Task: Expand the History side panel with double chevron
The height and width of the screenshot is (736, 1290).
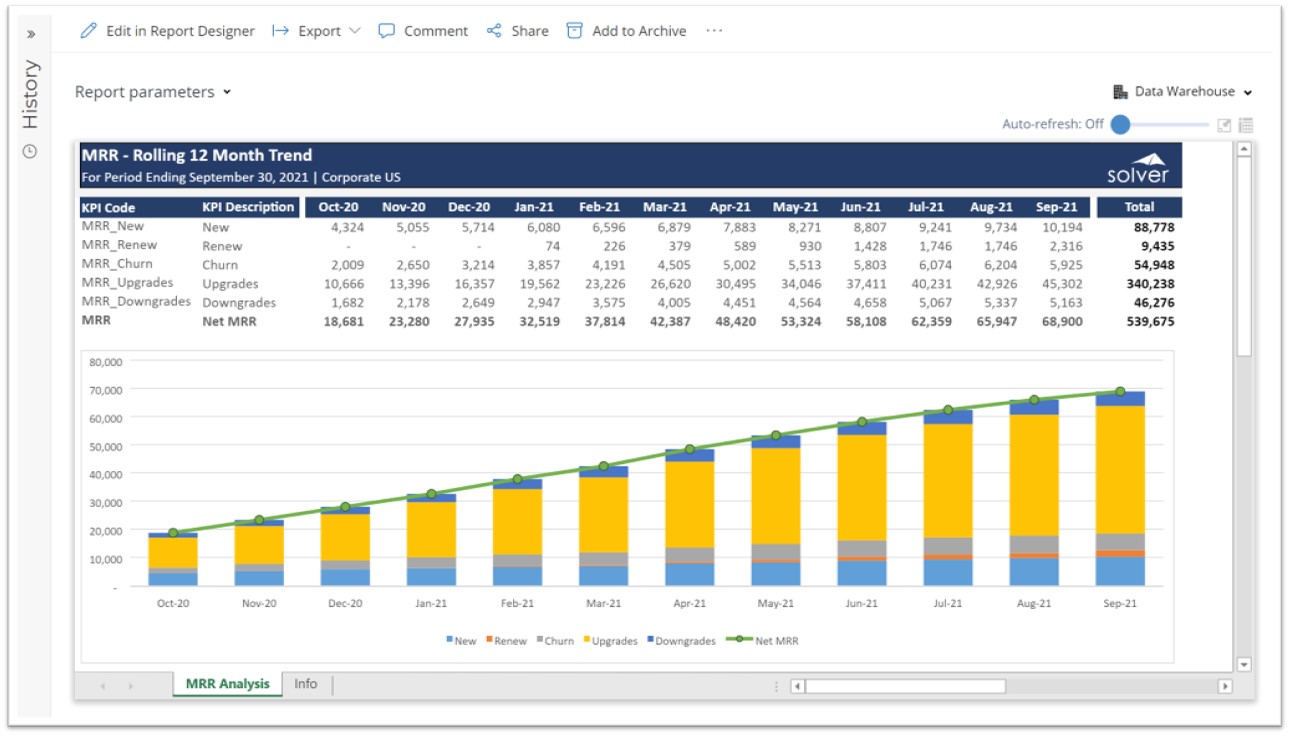Action: [30, 33]
